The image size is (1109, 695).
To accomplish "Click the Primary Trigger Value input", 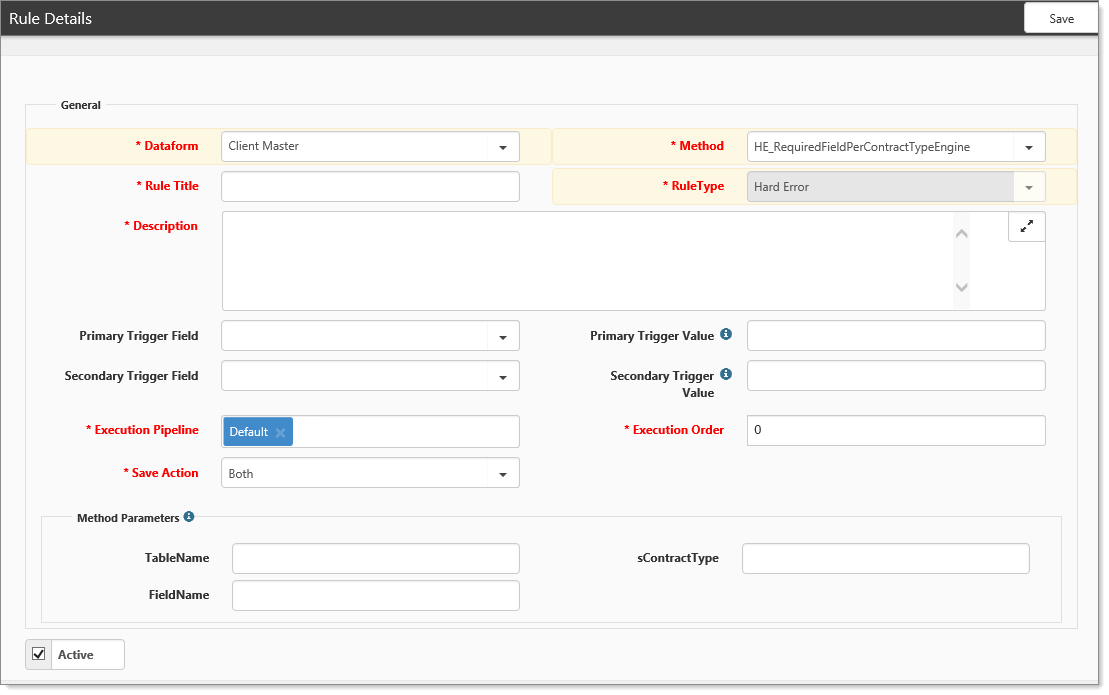I will 895,336.
